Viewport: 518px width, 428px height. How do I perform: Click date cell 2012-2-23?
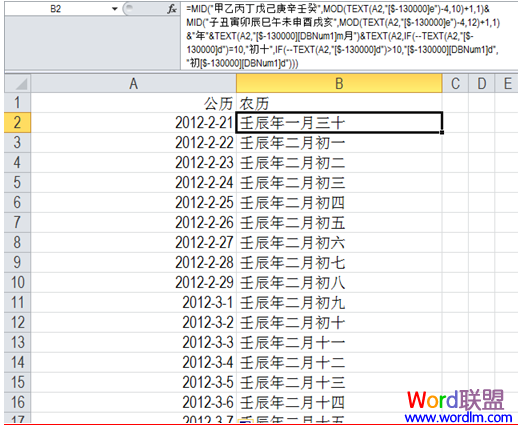click(133, 163)
